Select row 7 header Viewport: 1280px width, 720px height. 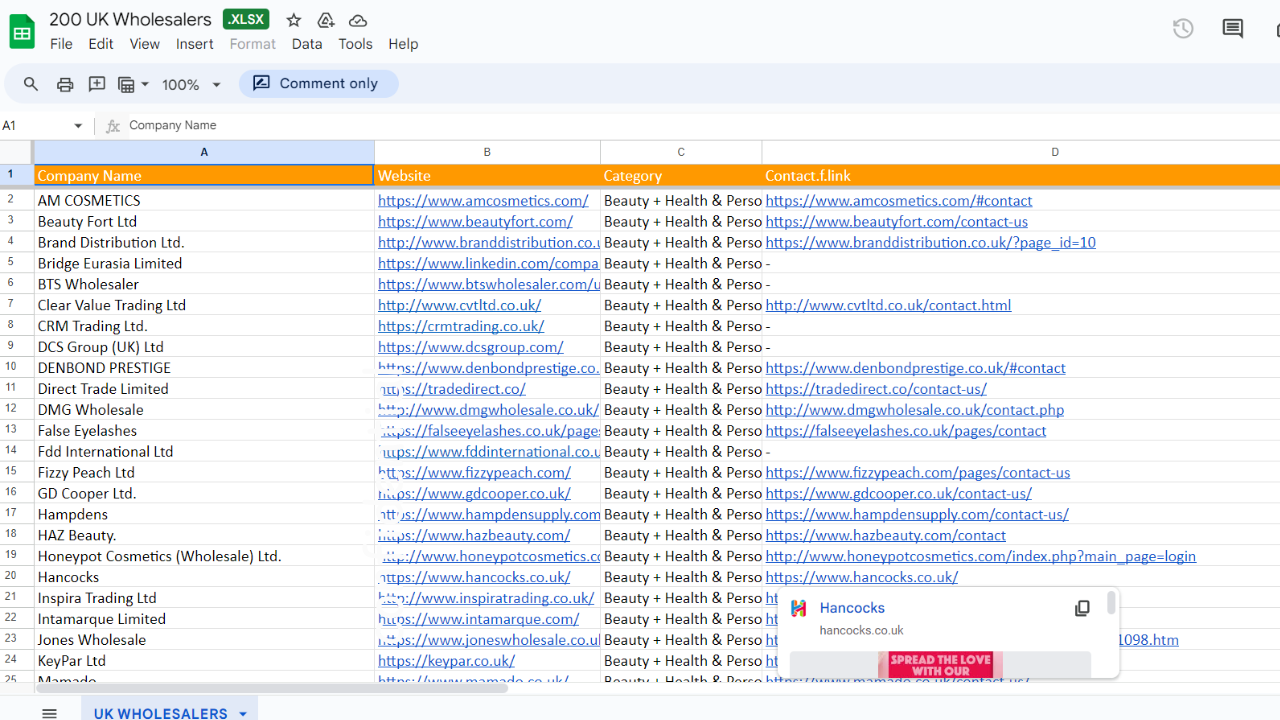tap(17, 305)
